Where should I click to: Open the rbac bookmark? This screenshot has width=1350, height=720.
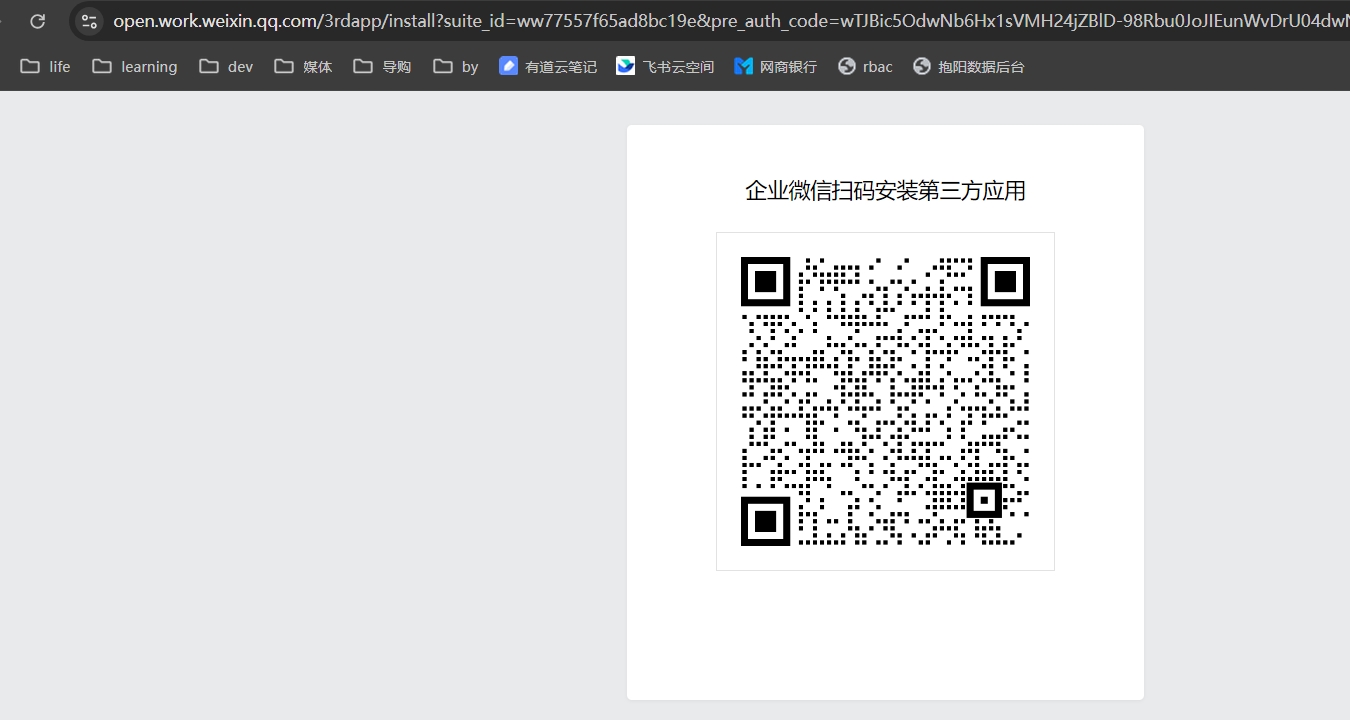pos(865,67)
